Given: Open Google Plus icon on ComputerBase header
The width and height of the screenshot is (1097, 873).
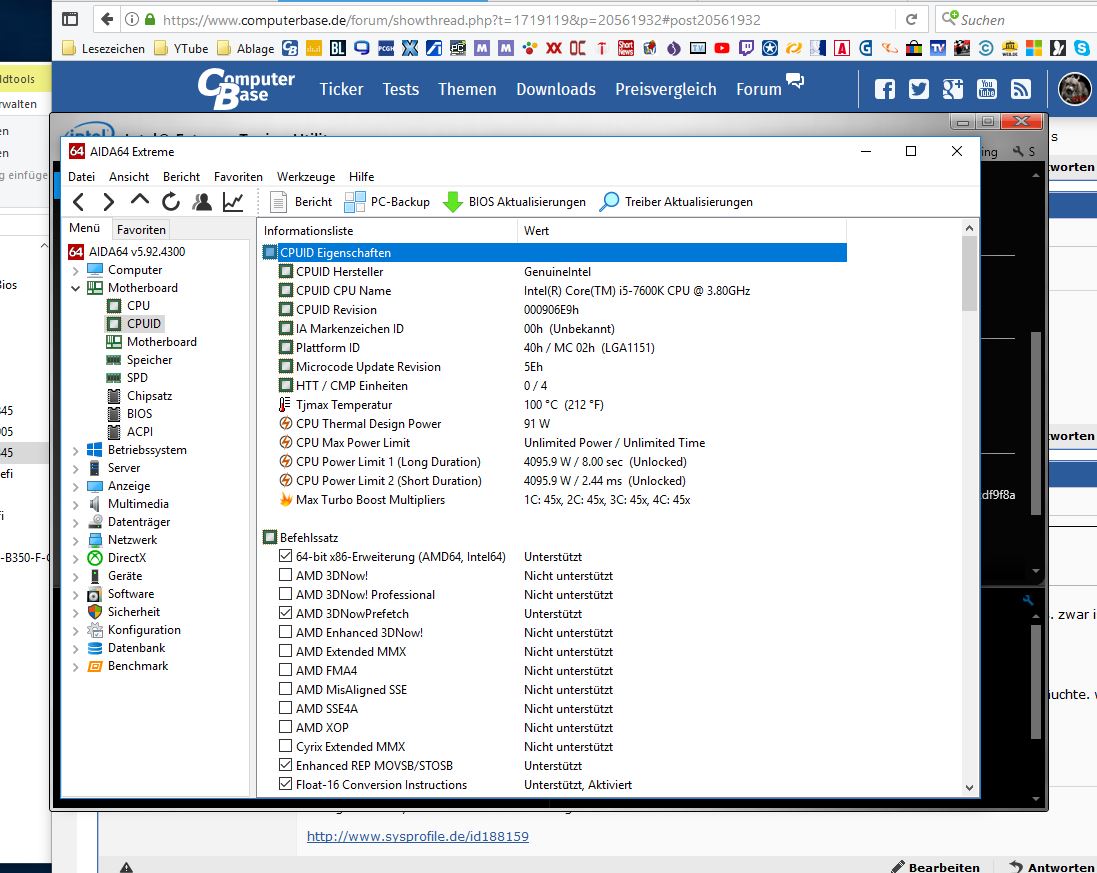Looking at the screenshot, I should point(952,89).
